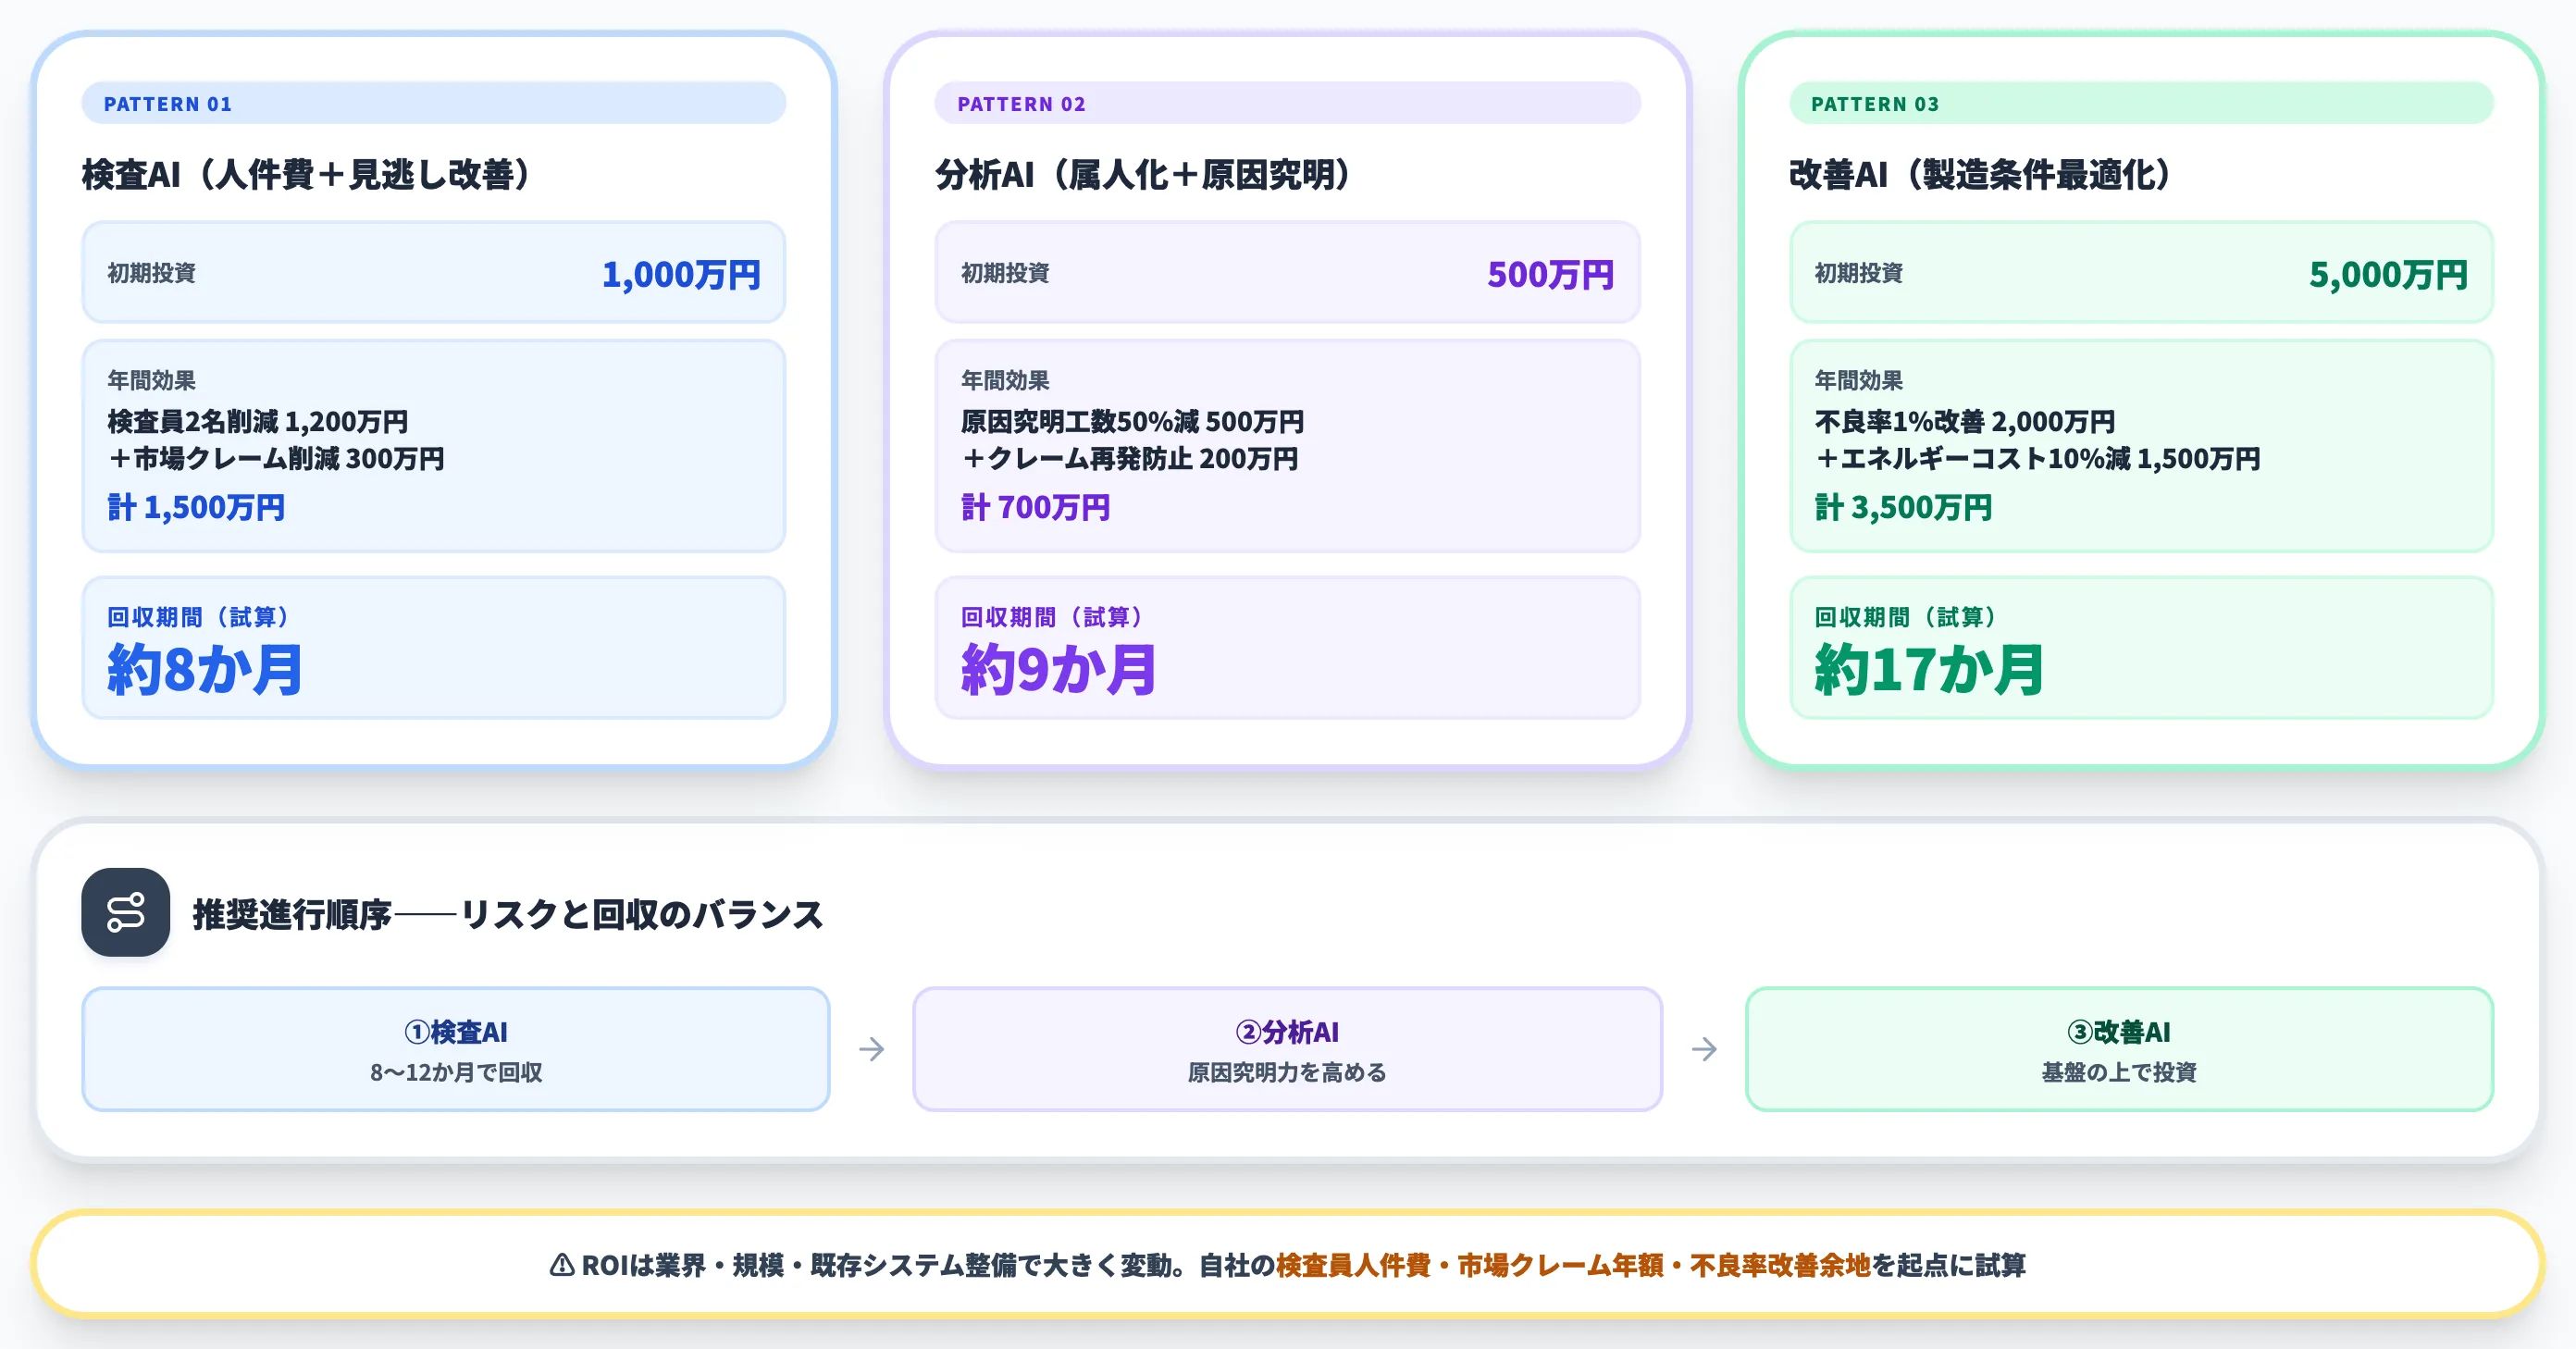Click the 5,000万円 initial investment value

point(2388,274)
